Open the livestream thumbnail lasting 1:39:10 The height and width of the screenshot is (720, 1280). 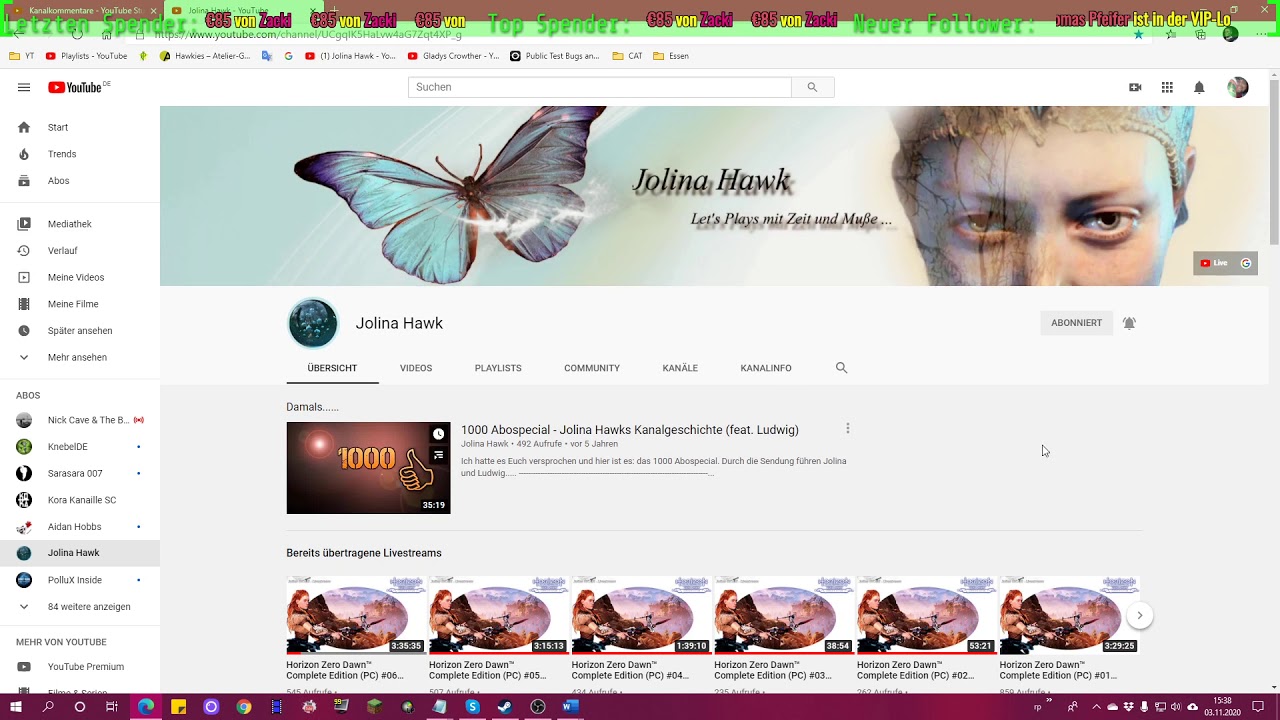click(641, 615)
